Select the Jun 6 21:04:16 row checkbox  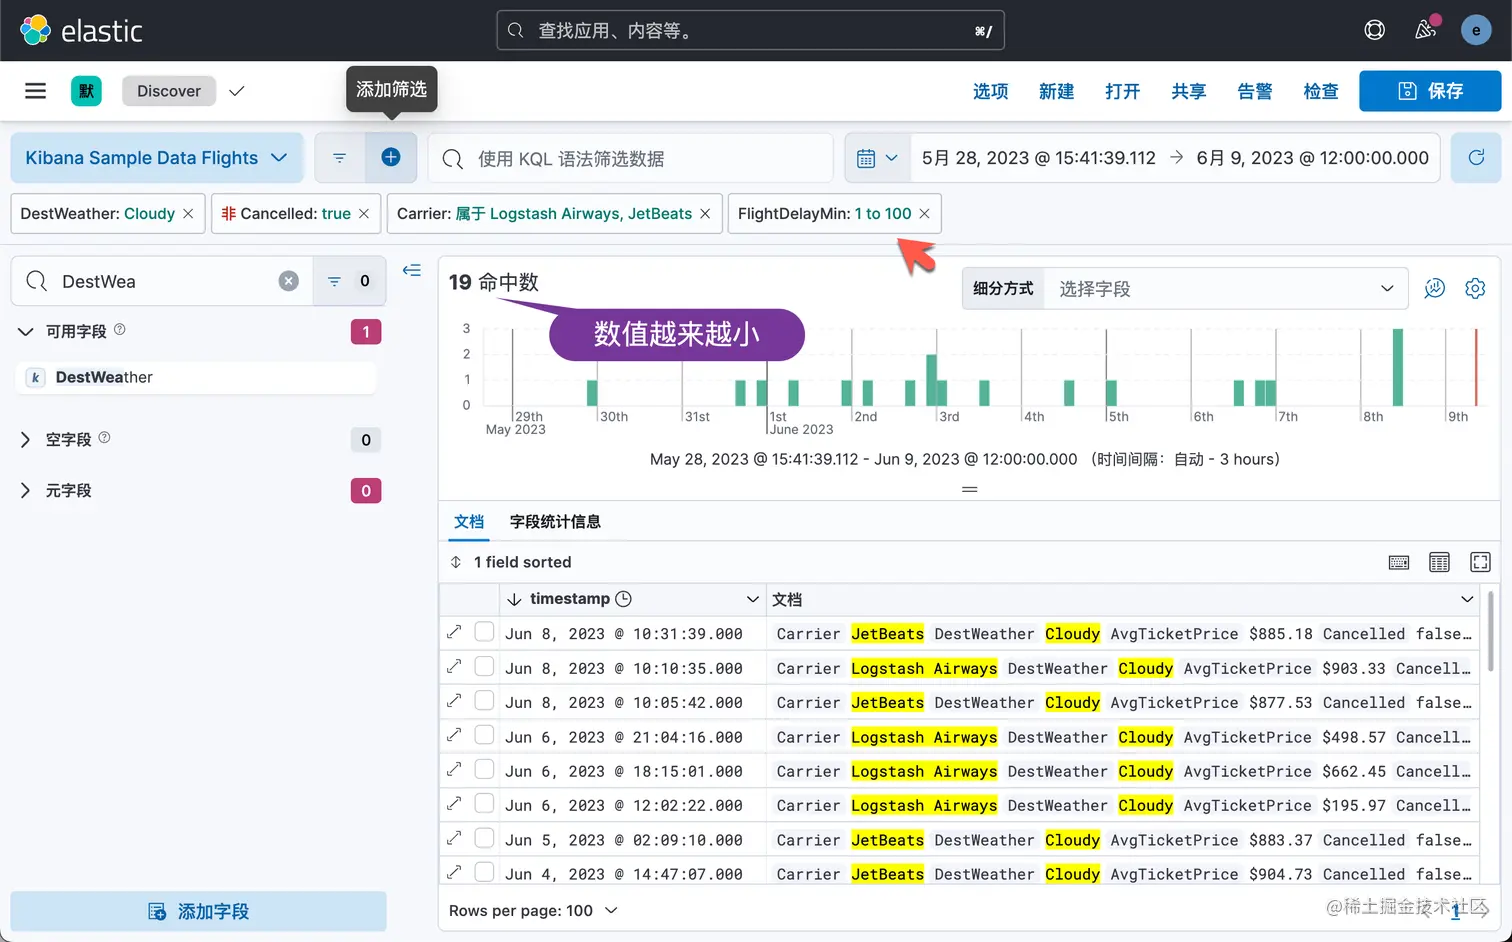point(484,735)
